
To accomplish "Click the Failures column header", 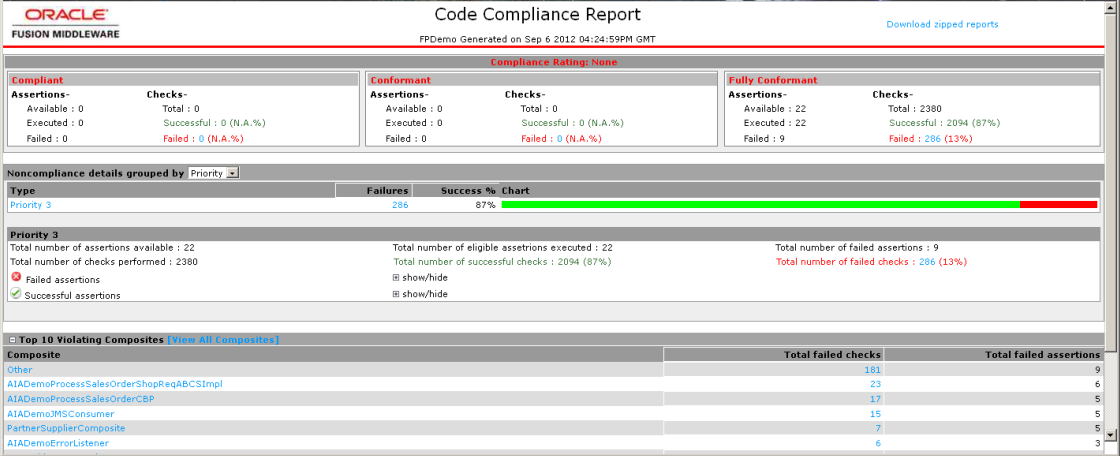I will [374, 191].
